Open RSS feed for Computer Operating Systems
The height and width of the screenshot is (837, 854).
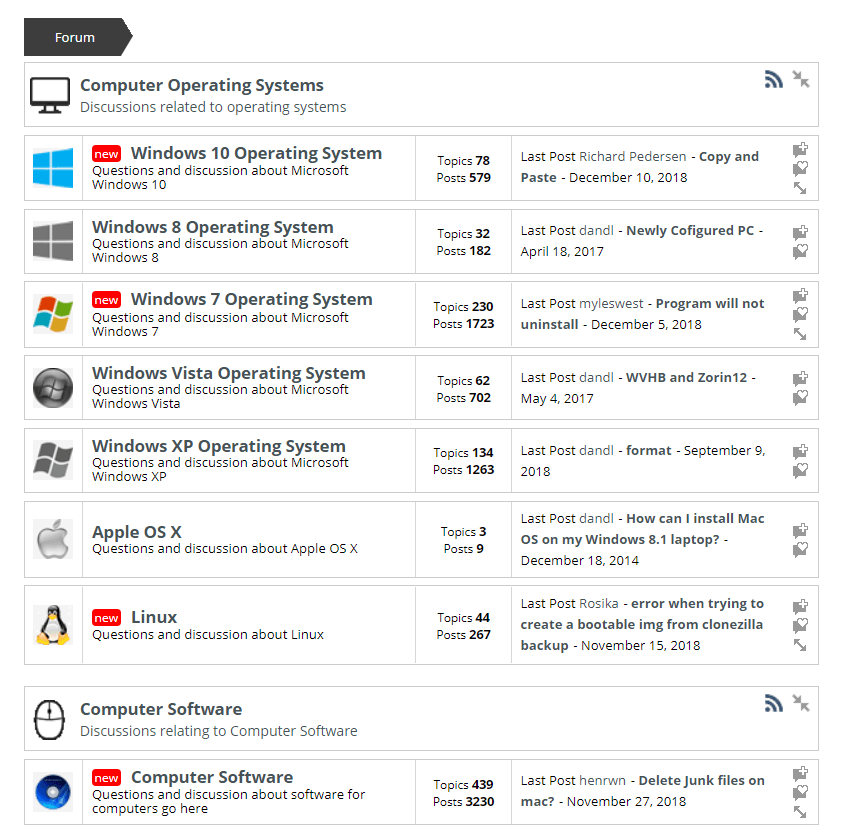[x=773, y=80]
